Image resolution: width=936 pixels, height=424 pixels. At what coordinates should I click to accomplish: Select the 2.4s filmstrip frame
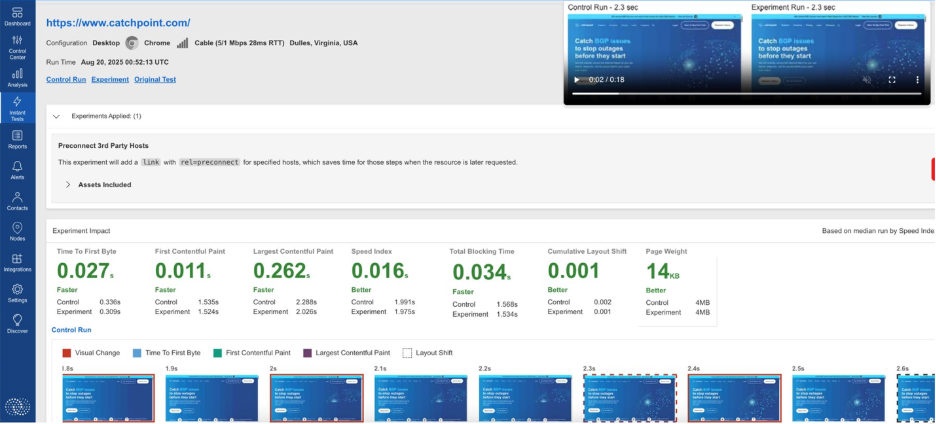[734, 398]
